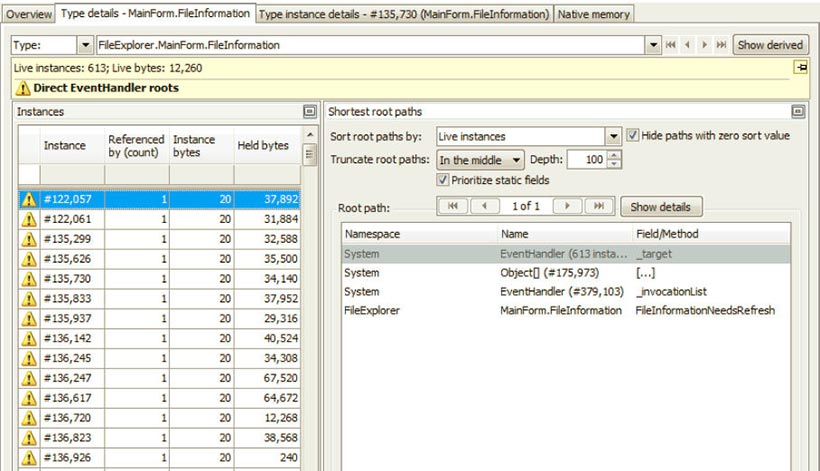
Task: Click warning icon of instance #136,926
Action: (x=29, y=458)
